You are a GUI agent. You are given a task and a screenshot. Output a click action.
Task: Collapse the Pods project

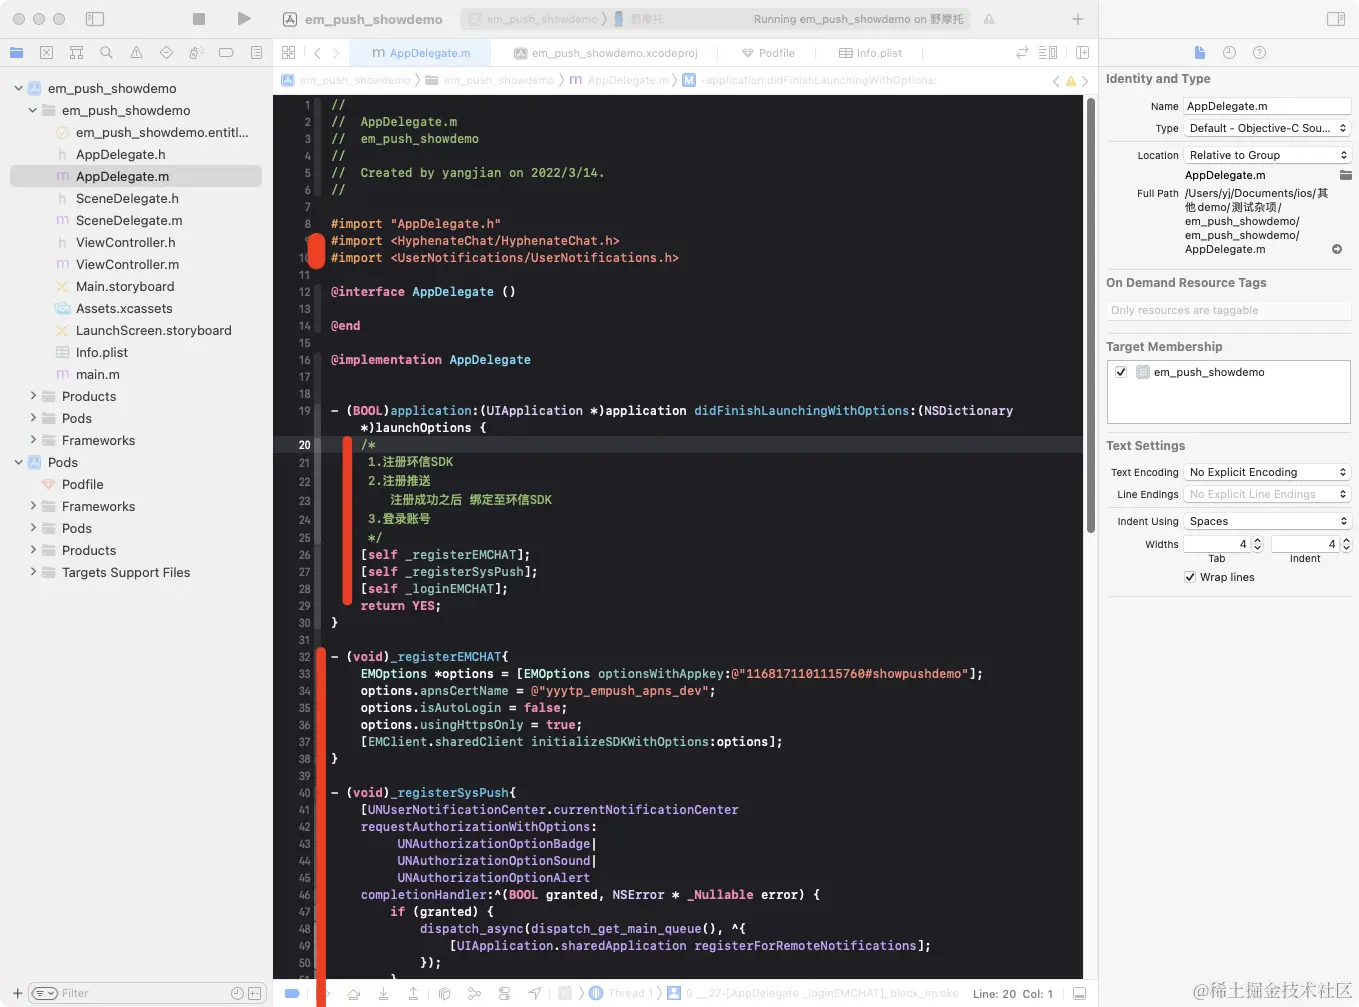pos(18,462)
